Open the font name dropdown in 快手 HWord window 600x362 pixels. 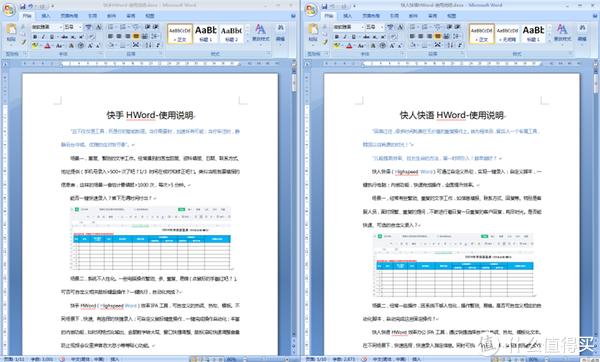[60, 27]
